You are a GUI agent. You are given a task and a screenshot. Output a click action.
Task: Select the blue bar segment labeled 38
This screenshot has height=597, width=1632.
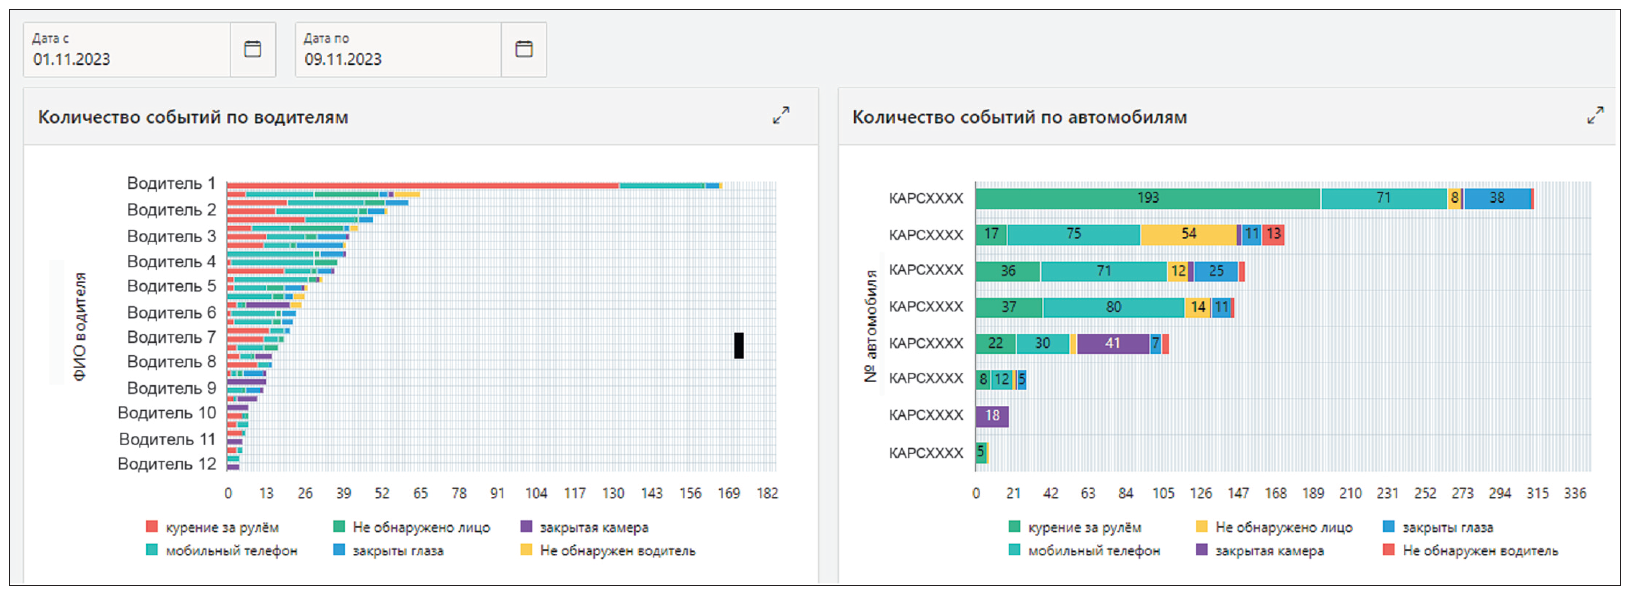point(1497,198)
